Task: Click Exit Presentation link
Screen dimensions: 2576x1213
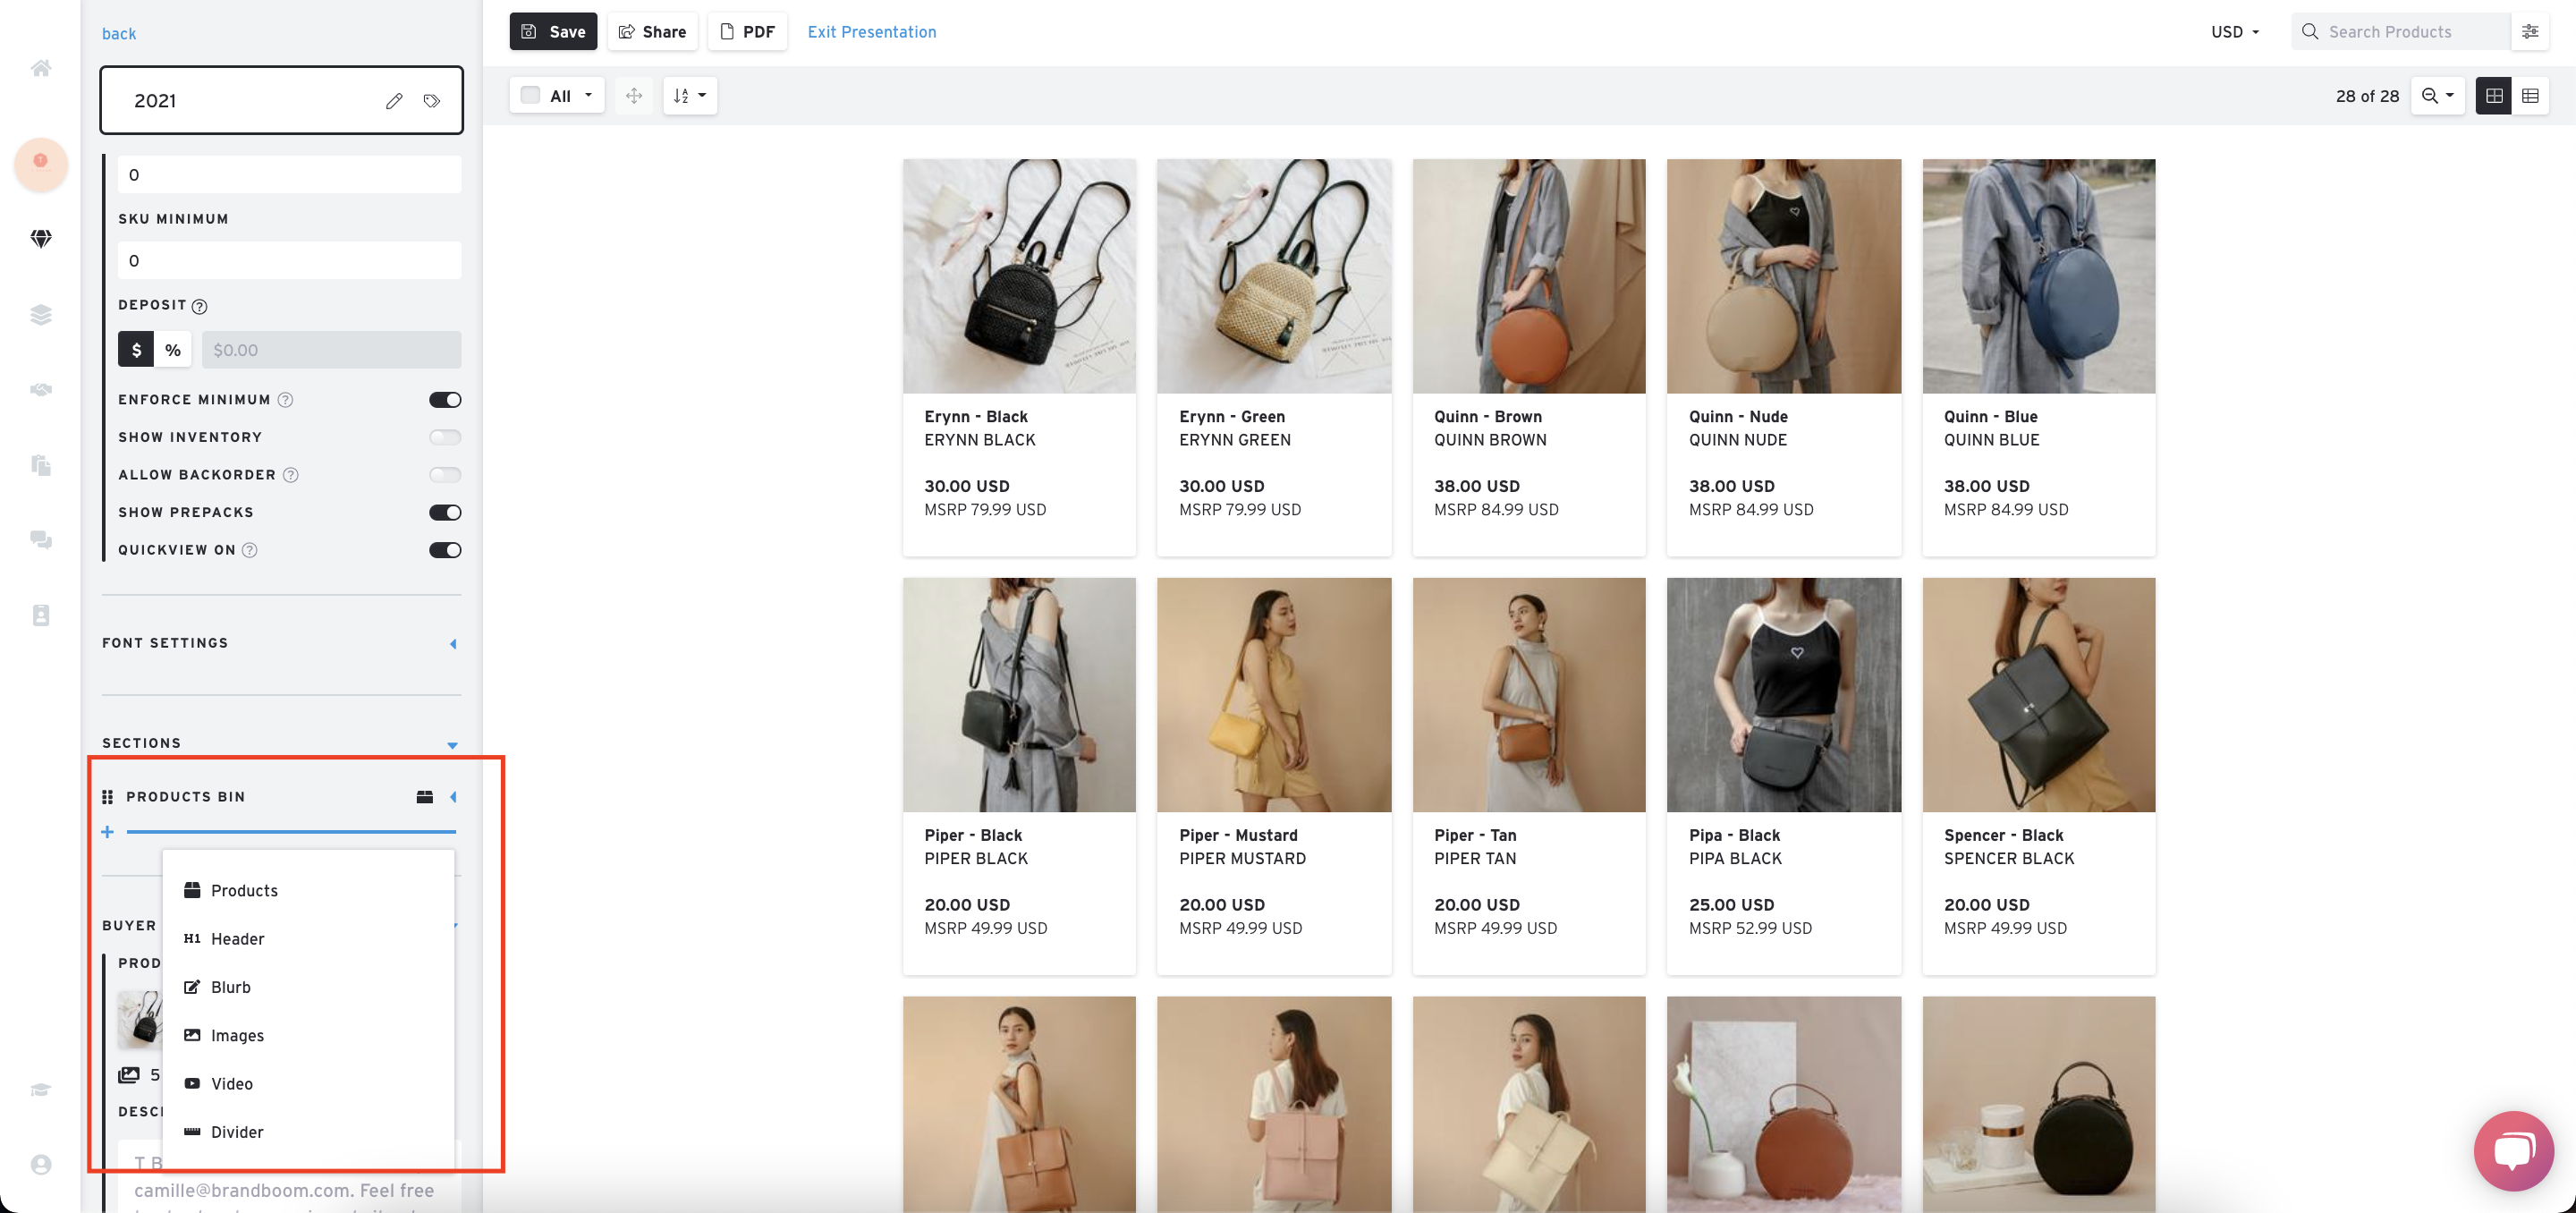Action: (x=872, y=32)
